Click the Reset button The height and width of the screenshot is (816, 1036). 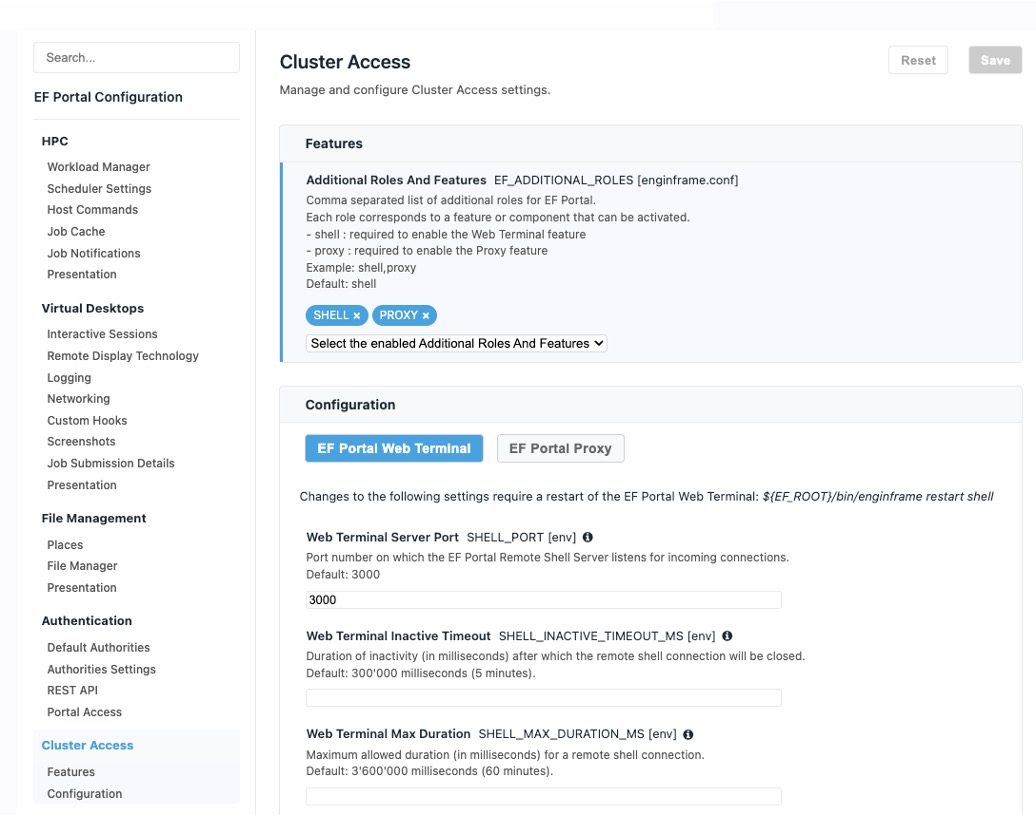[x=917, y=60]
